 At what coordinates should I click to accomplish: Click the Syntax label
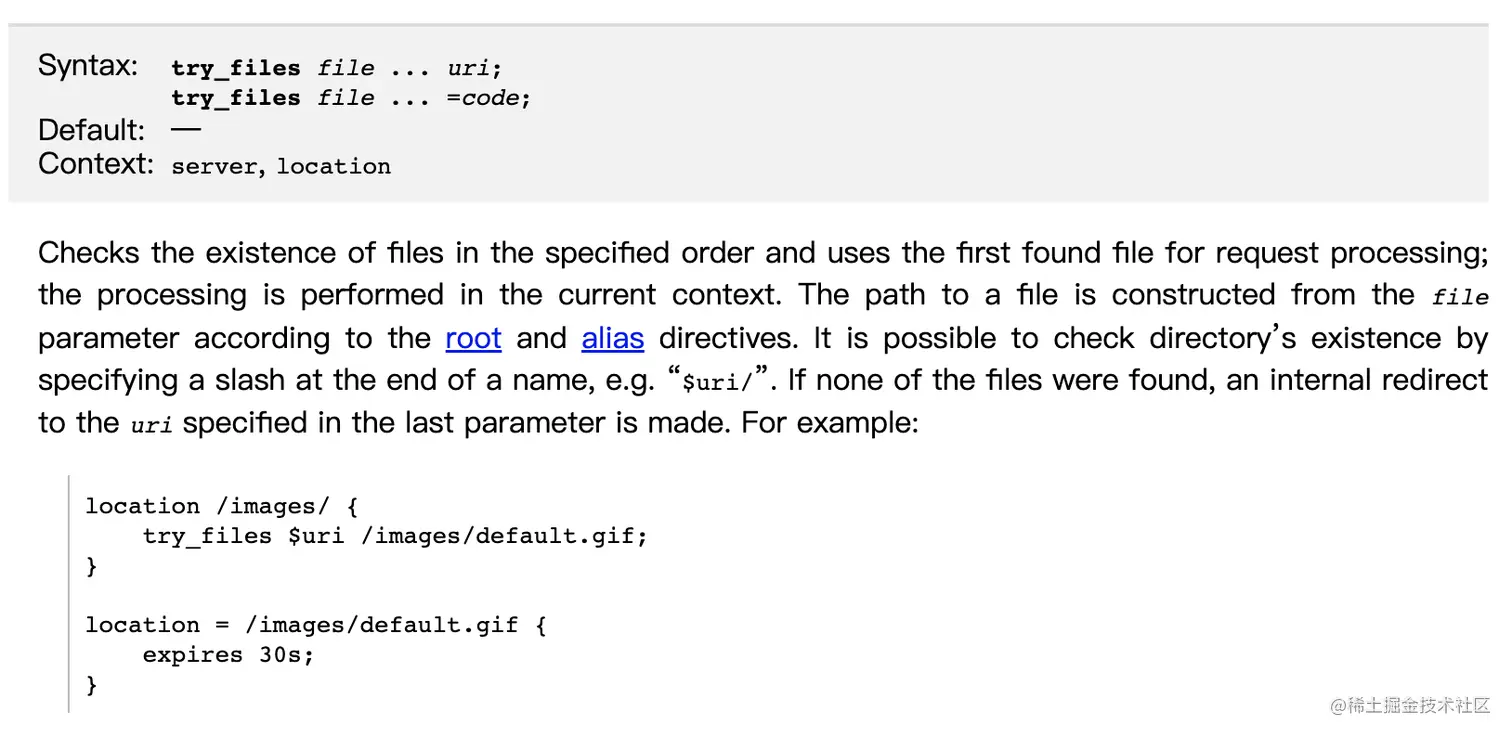click(88, 66)
